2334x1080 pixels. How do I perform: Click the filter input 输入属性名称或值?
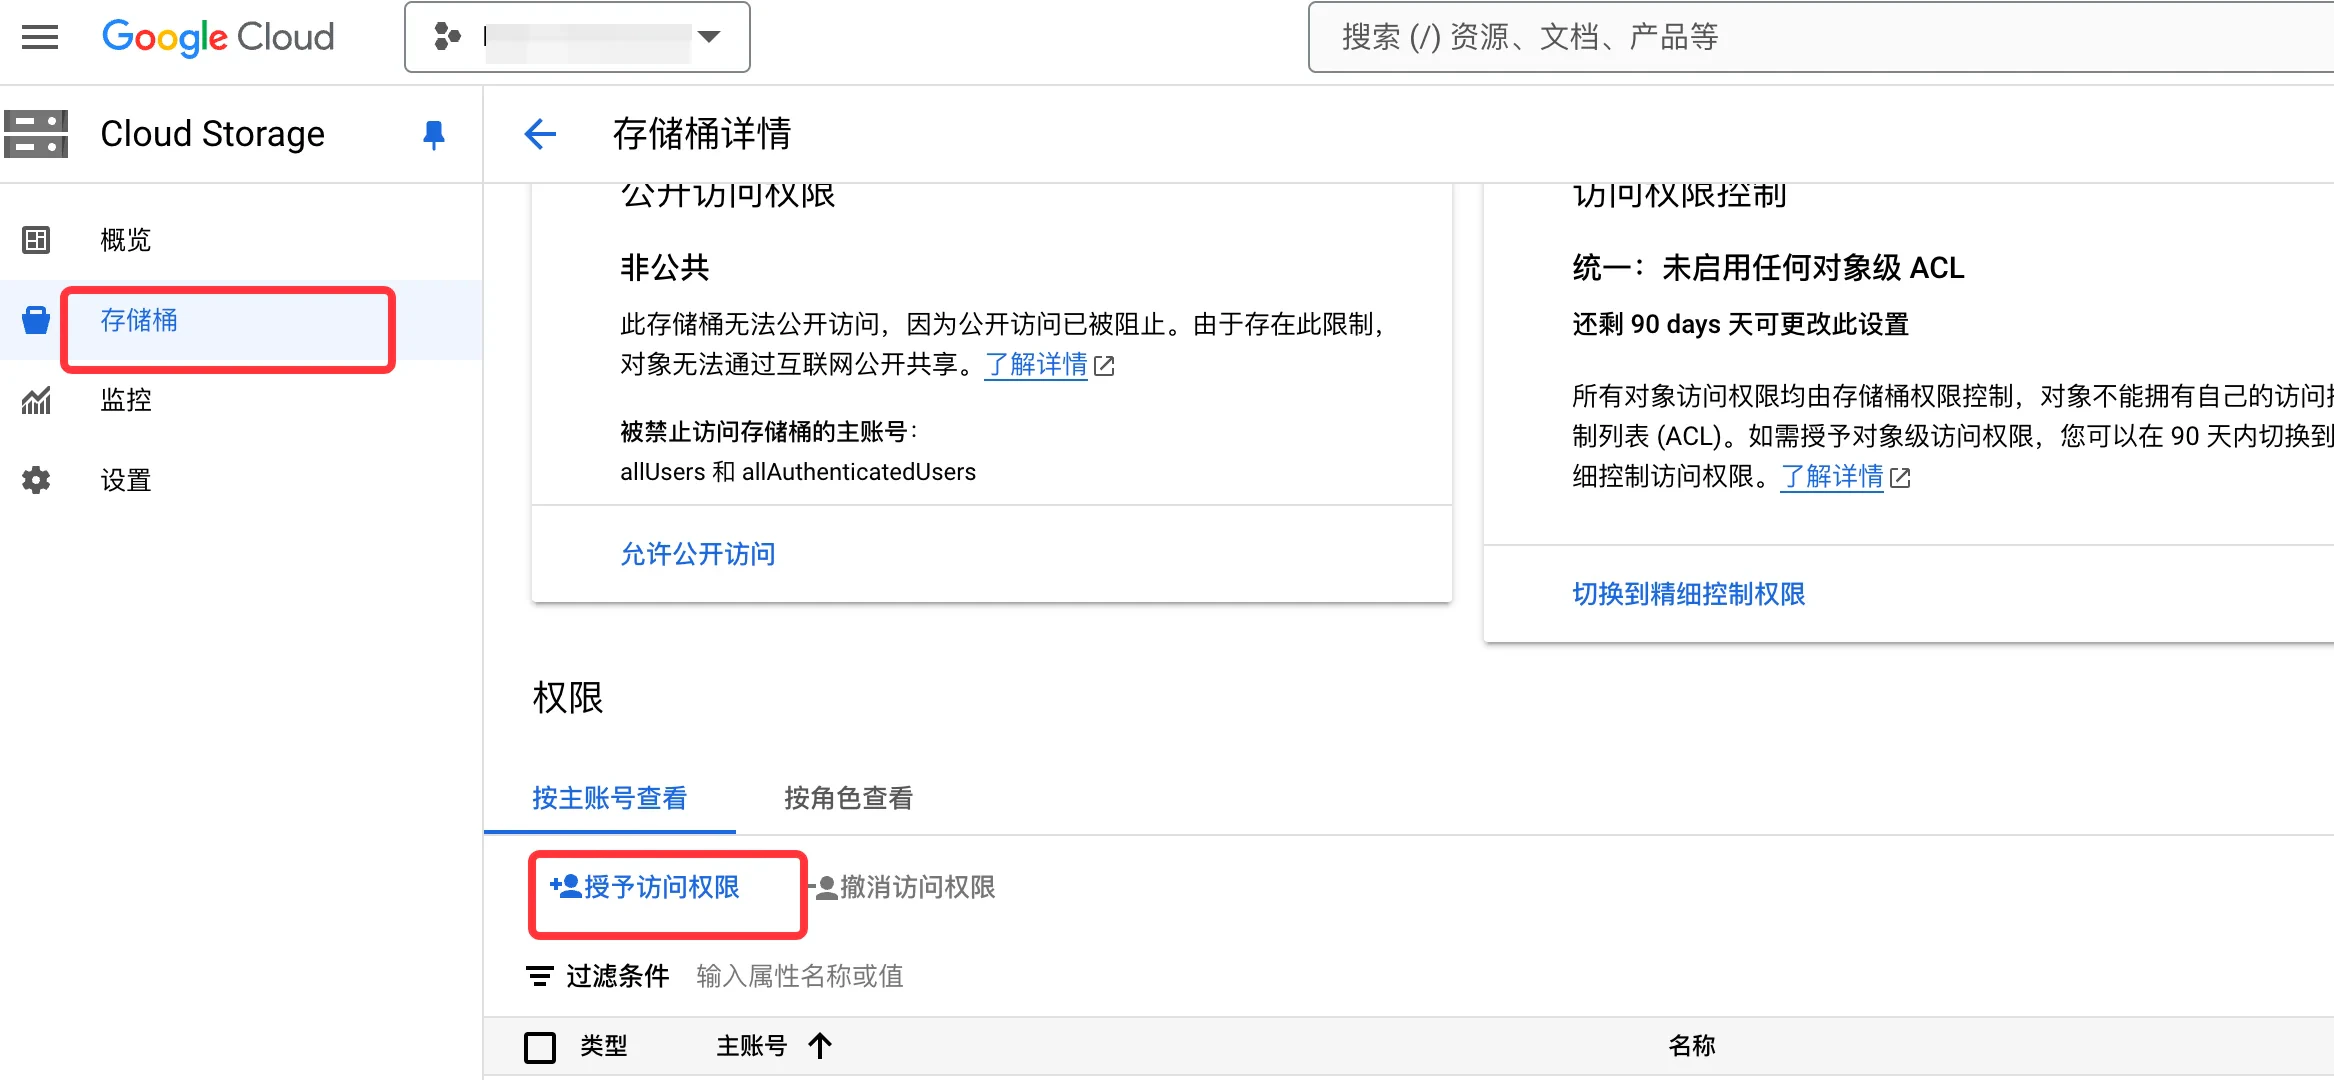800,976
